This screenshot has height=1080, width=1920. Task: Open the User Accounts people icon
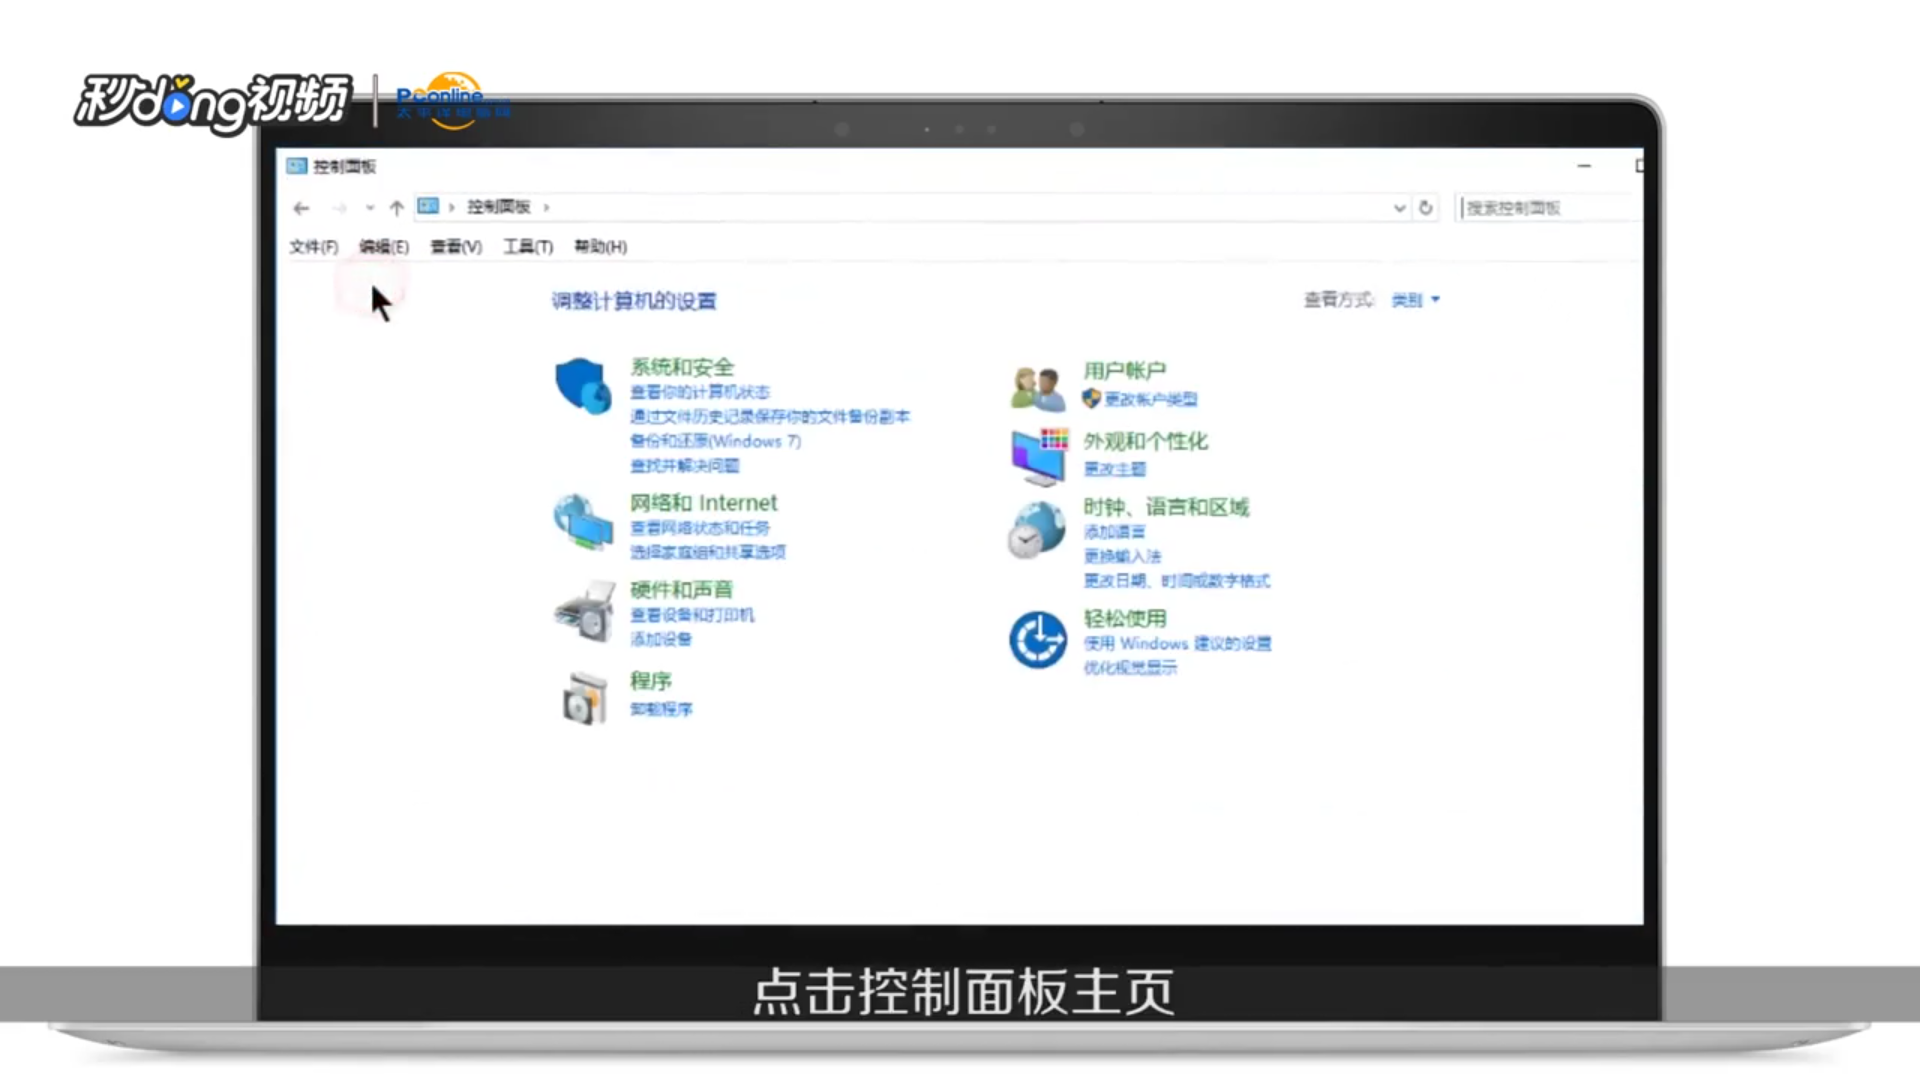coord(1037,389)
